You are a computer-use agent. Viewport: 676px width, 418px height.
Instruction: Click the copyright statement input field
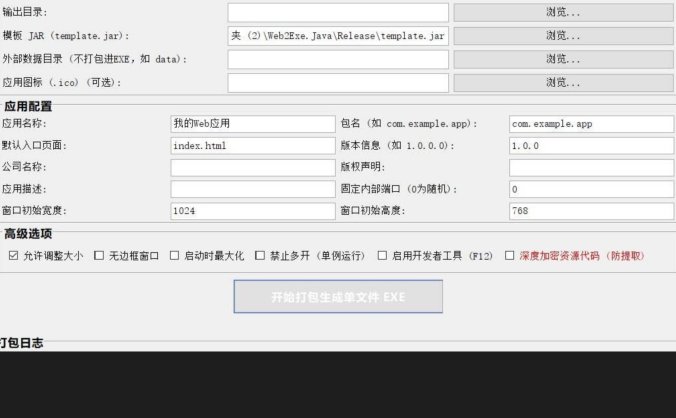(x=591, y=167)
